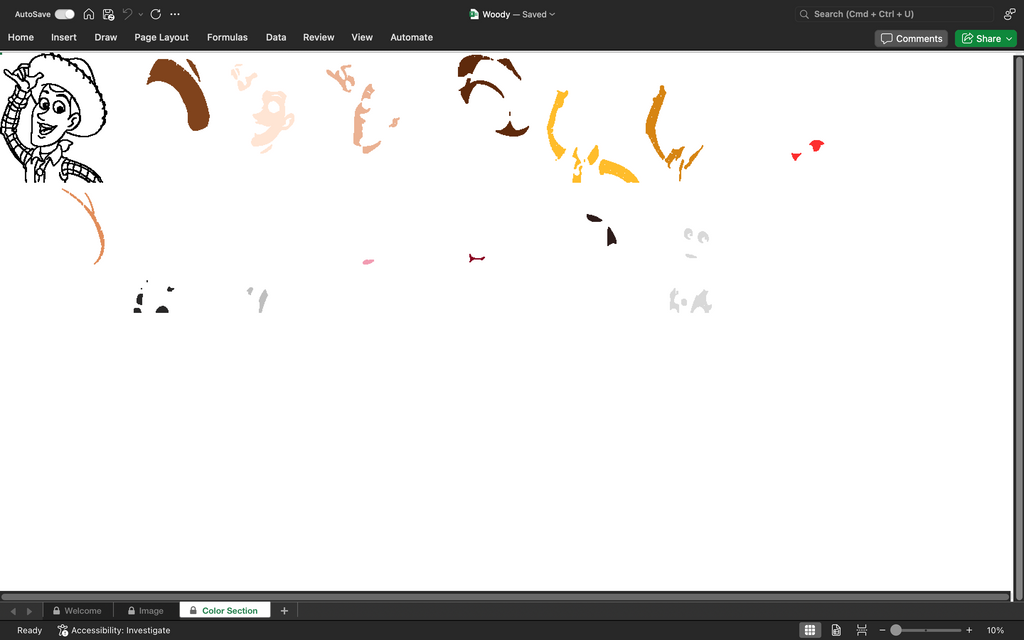Expand the Woody — Saved title dropdown
Screen dimensions: 1024x640
tap(552, 14)
